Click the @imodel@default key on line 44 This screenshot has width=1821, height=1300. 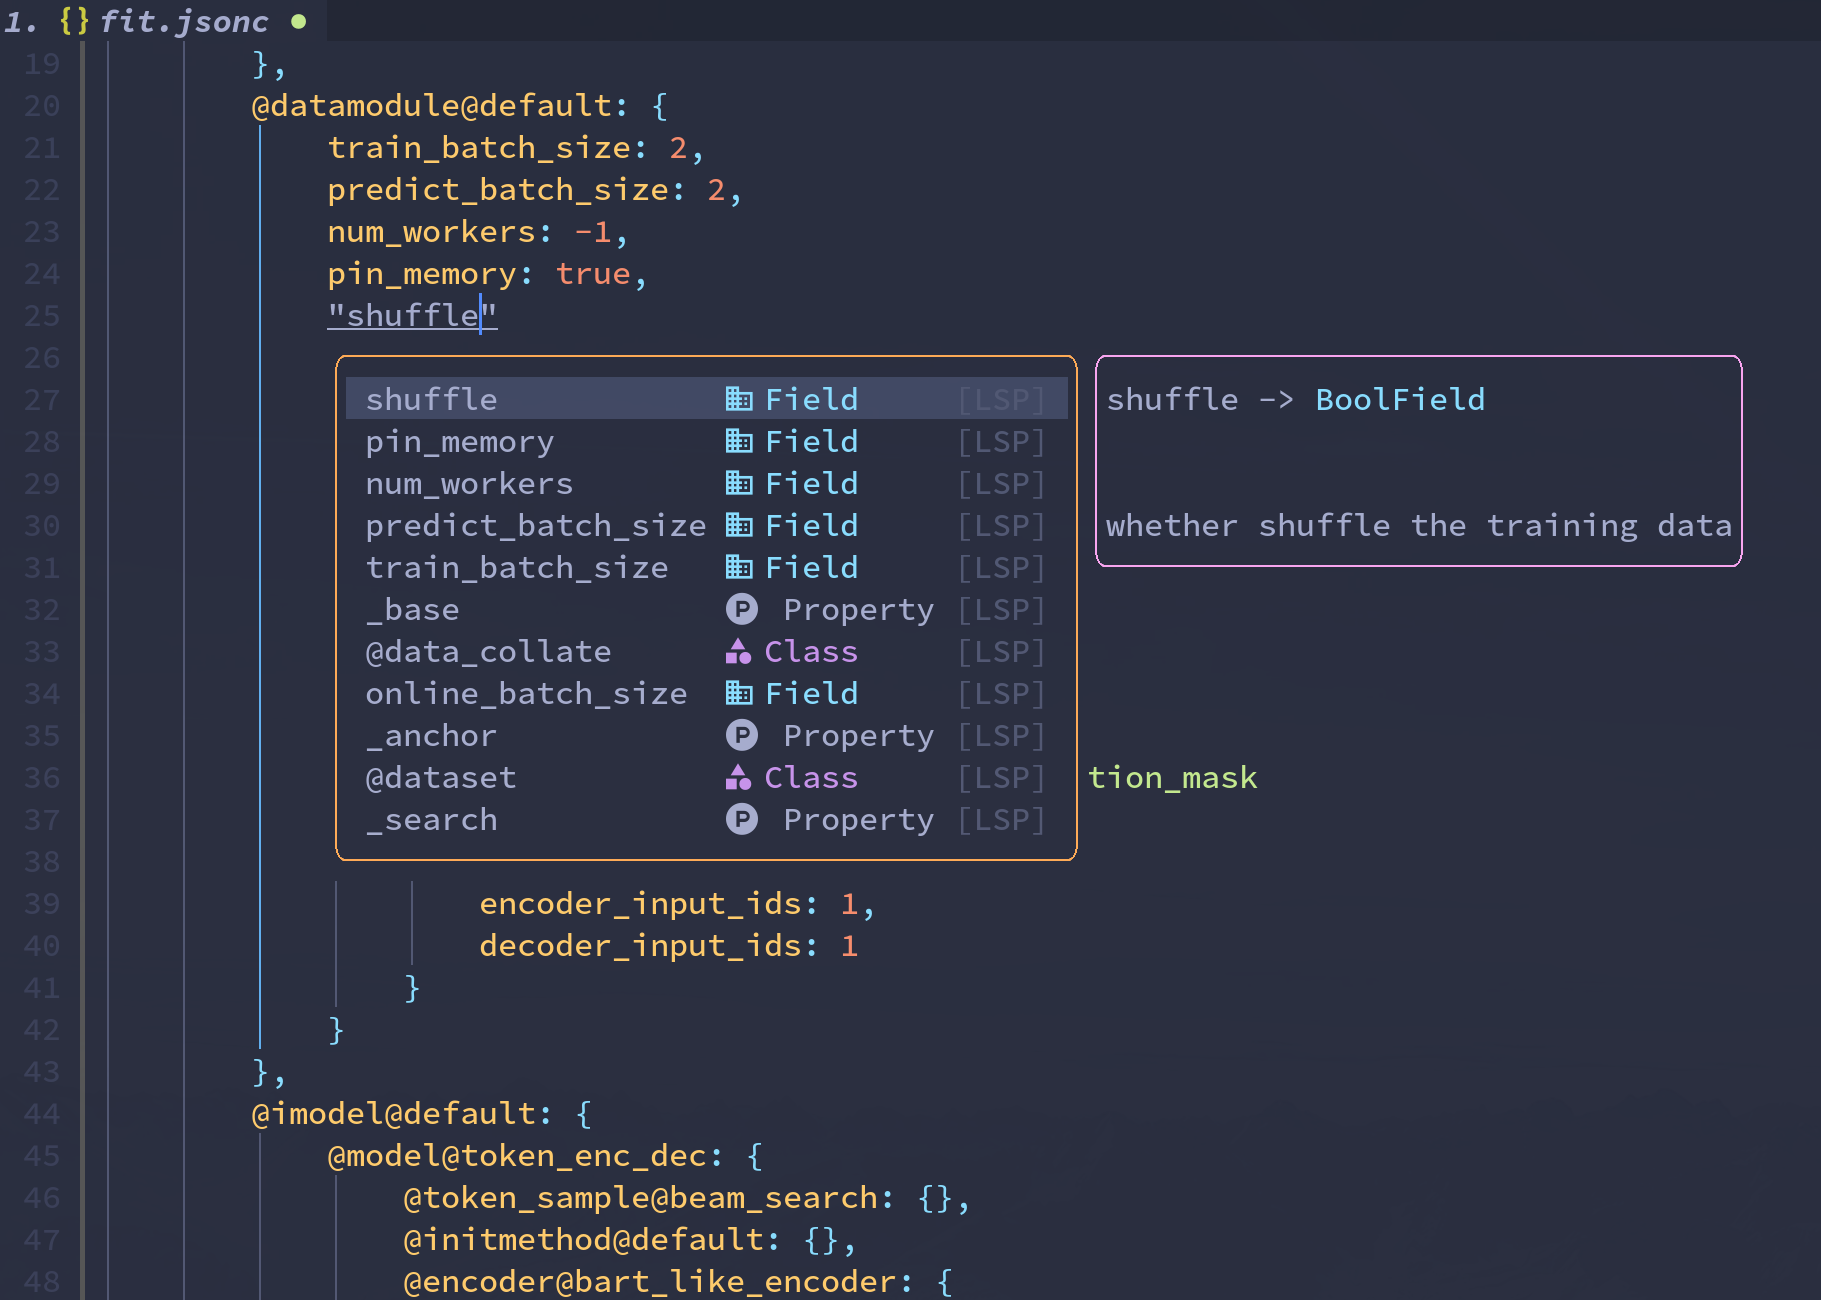point(393,1113)
